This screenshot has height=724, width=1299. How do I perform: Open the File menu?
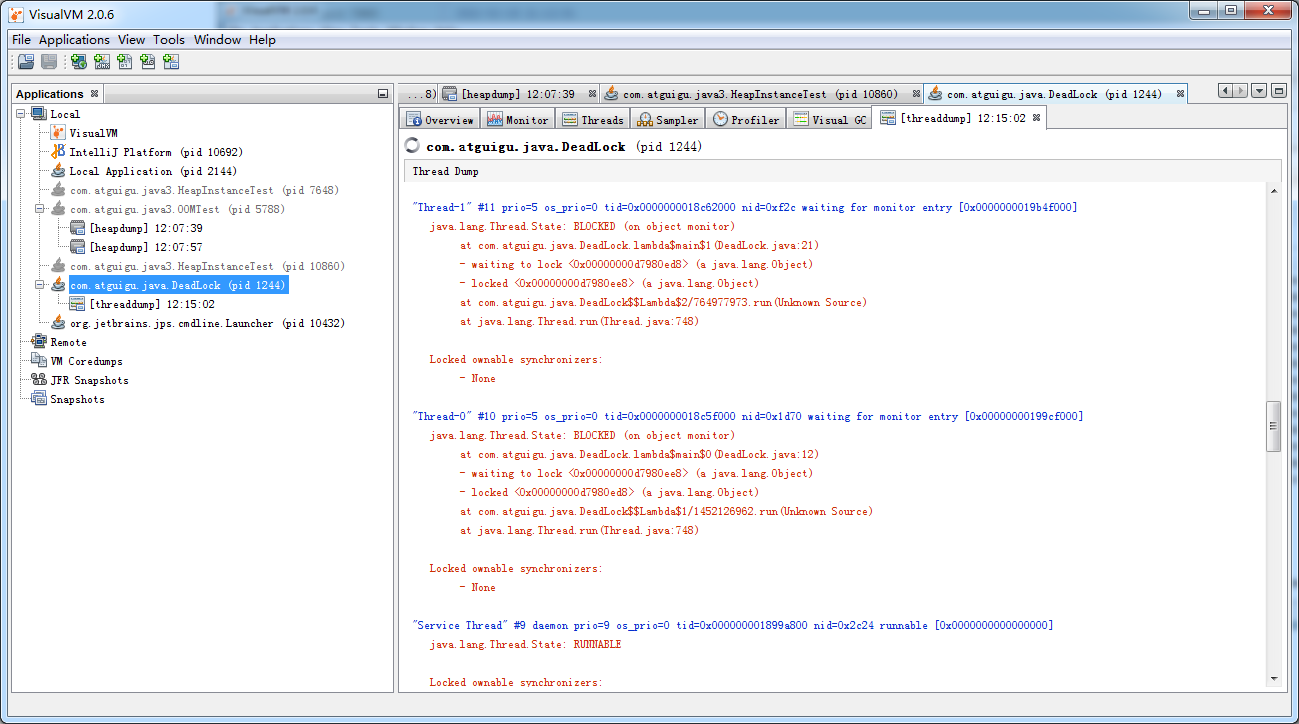point(21,40)
